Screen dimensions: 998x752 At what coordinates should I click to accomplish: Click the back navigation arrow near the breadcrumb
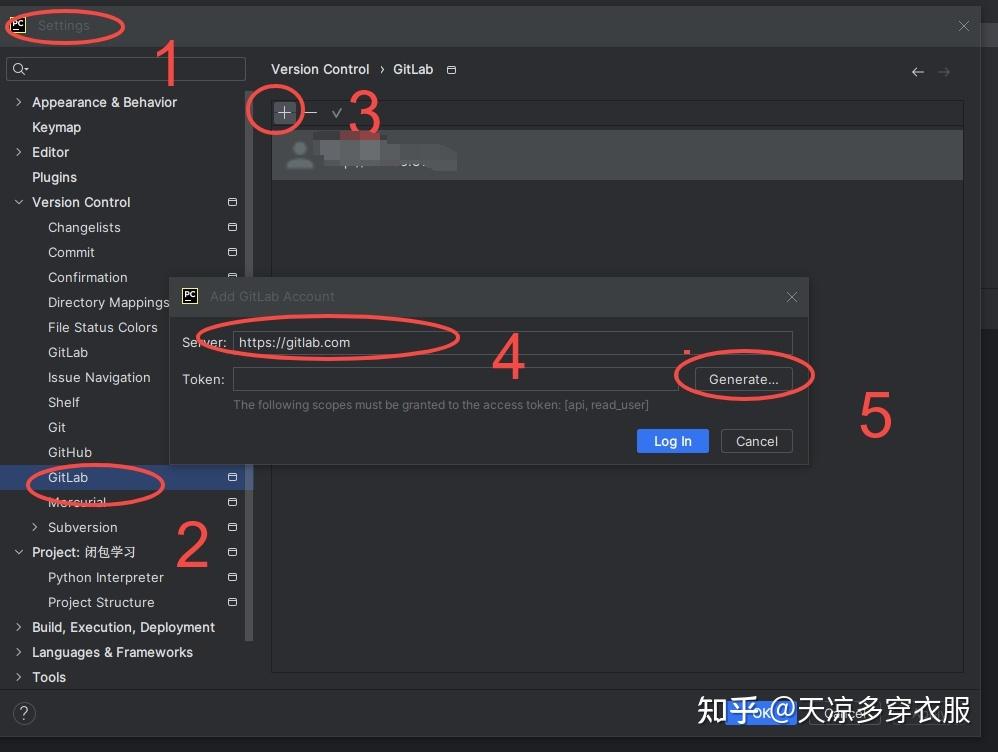pyautogui.click(x=917, y=71)
